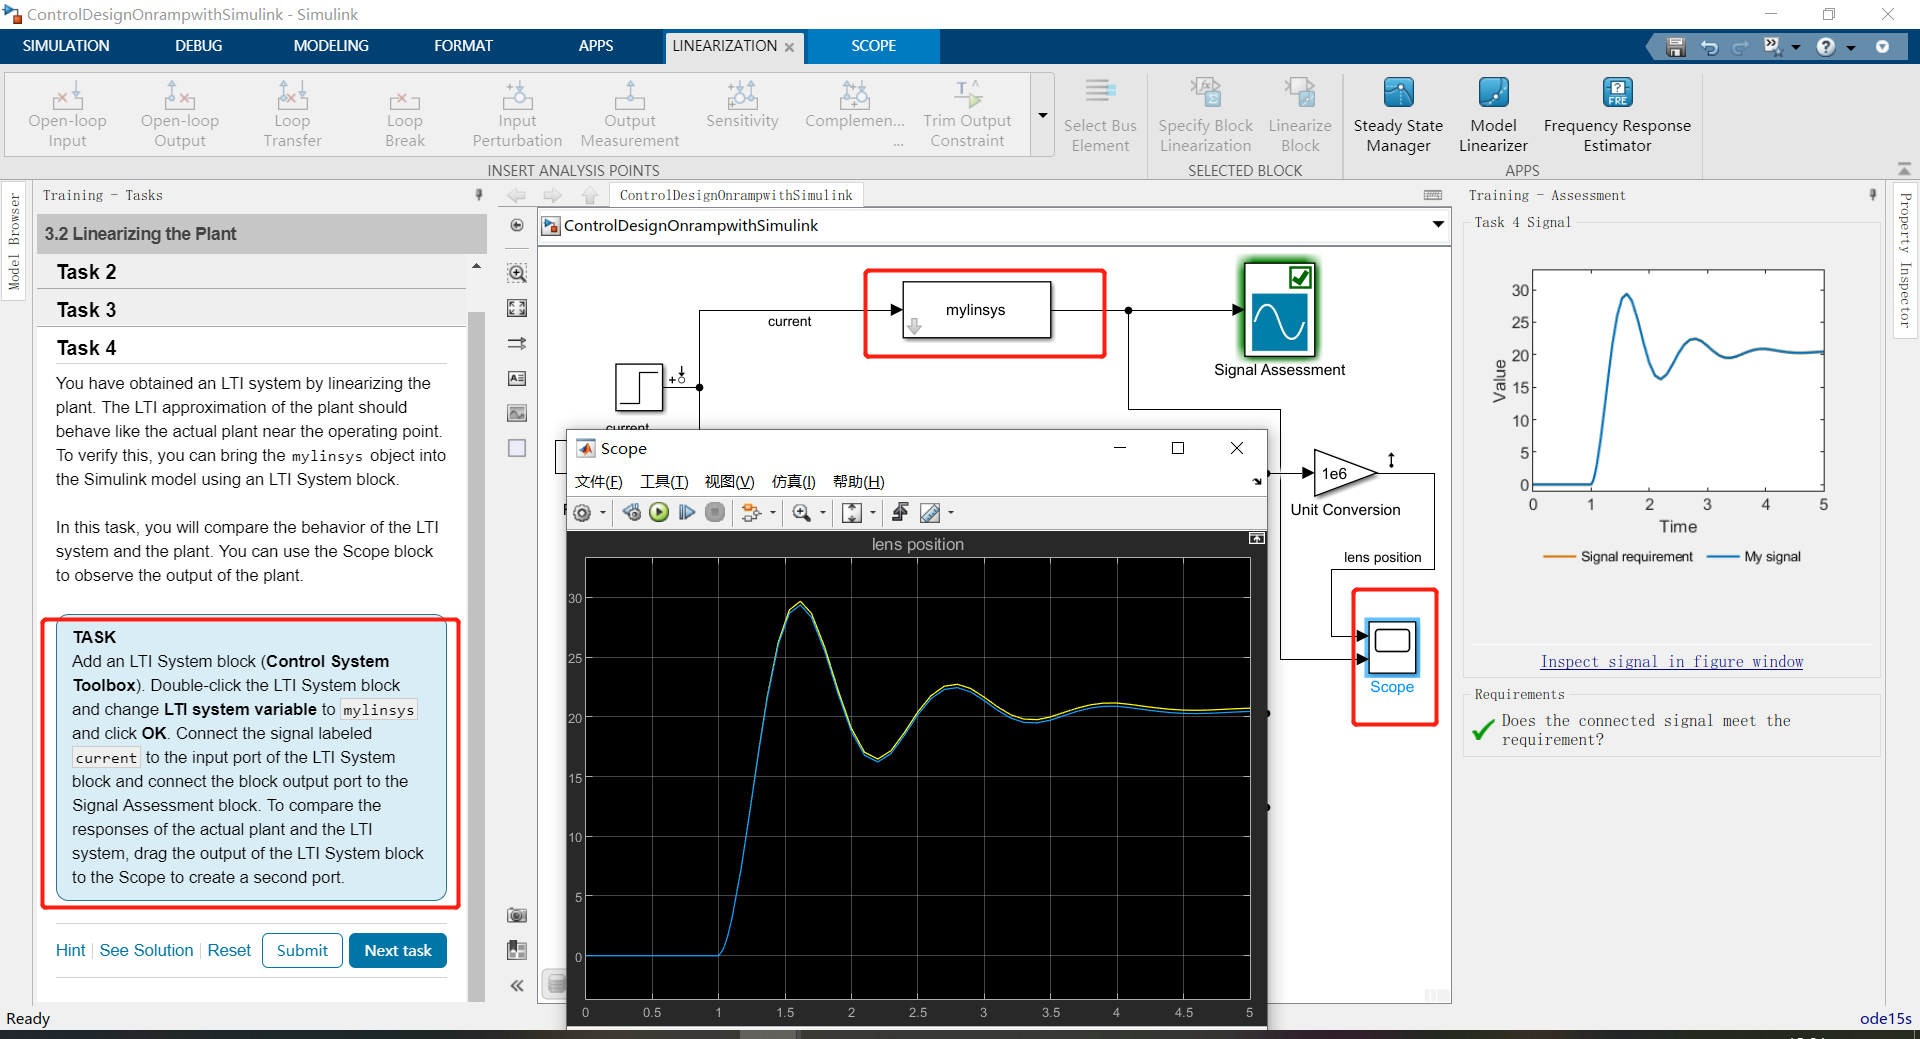This screenshot has height=1039, width=1920.
Task: Collapse the ribbon toolstrip
Action: [x=1905, y=168]
